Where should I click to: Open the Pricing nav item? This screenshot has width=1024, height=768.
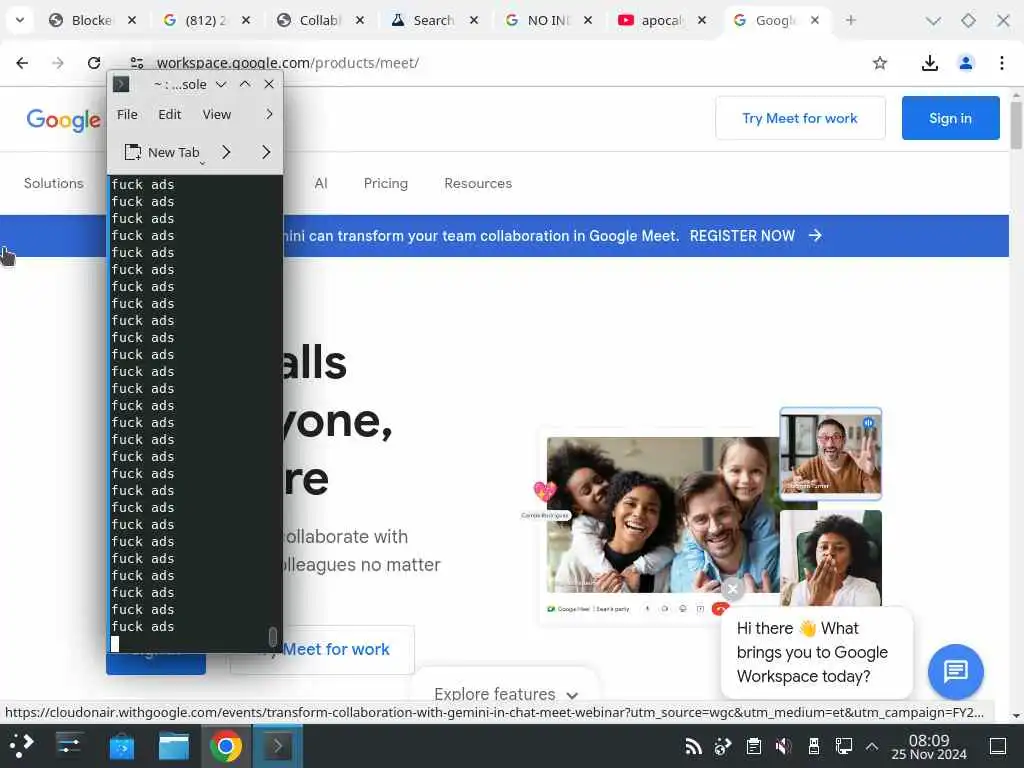[385, 184]
